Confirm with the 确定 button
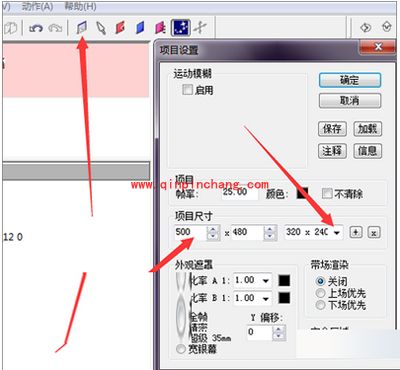 [x=350, y=80]
